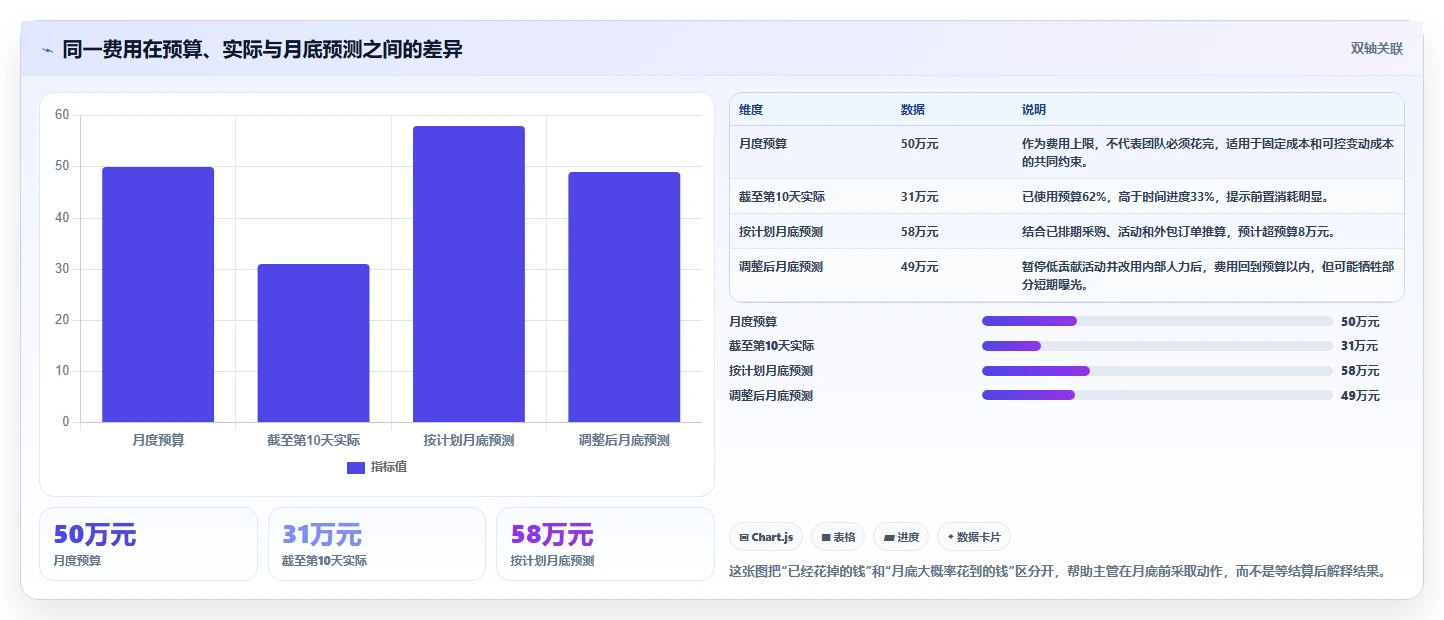Click the 月度预算 bar in the chart

click(158, 294)
